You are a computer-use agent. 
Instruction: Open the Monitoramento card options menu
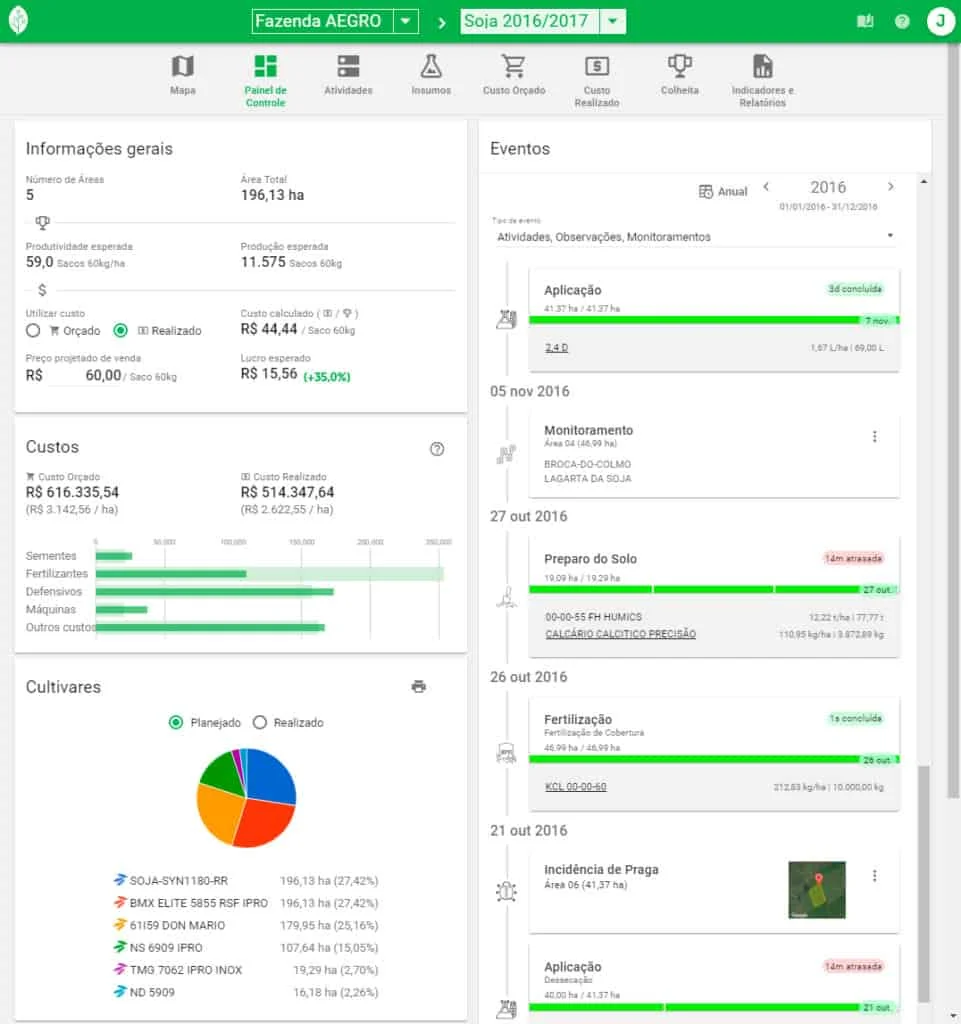(875, 435)
